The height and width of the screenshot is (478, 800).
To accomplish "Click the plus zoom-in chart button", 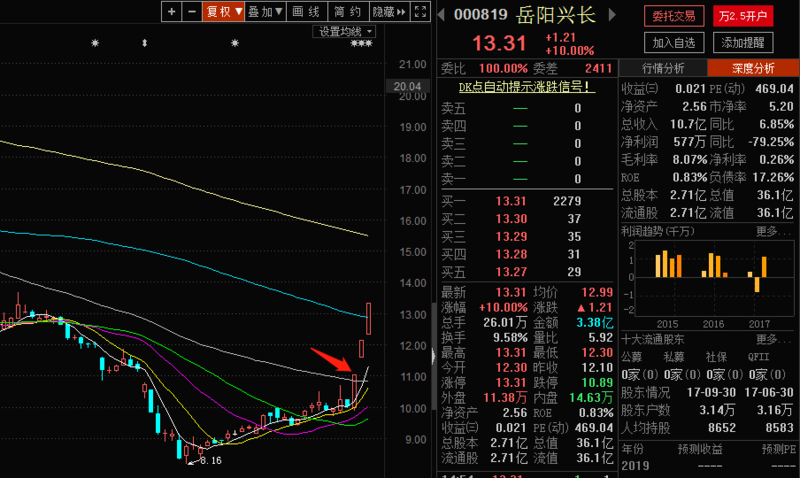I will 172,12.
